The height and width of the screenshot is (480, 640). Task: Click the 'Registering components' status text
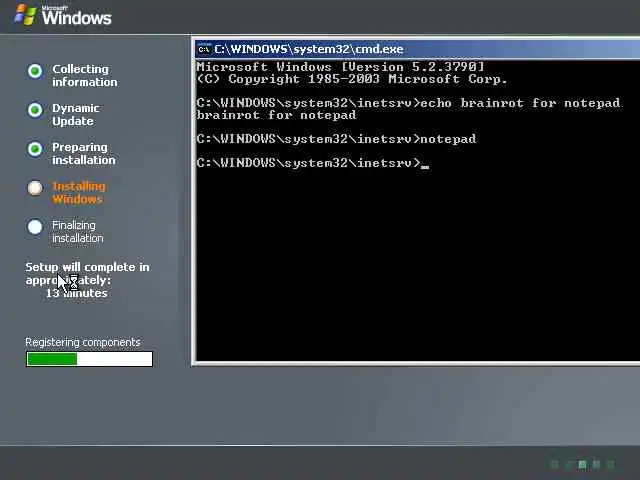pos(83,342)
